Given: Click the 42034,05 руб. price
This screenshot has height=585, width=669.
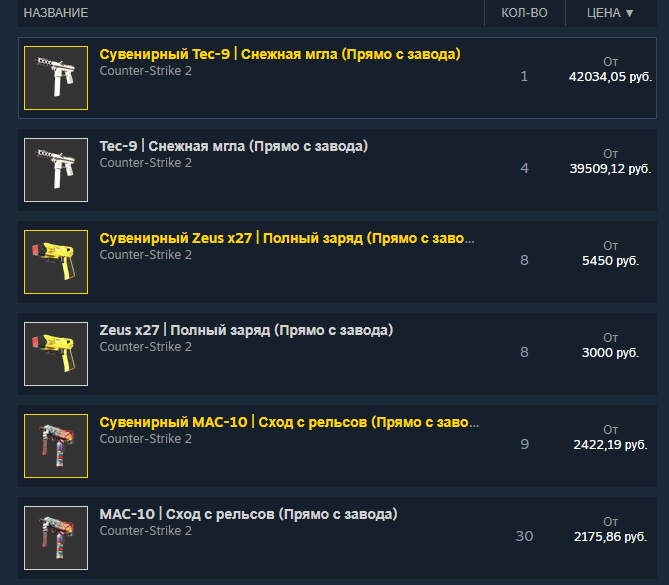Looking at the screenshot, I should tap(610, 77).
